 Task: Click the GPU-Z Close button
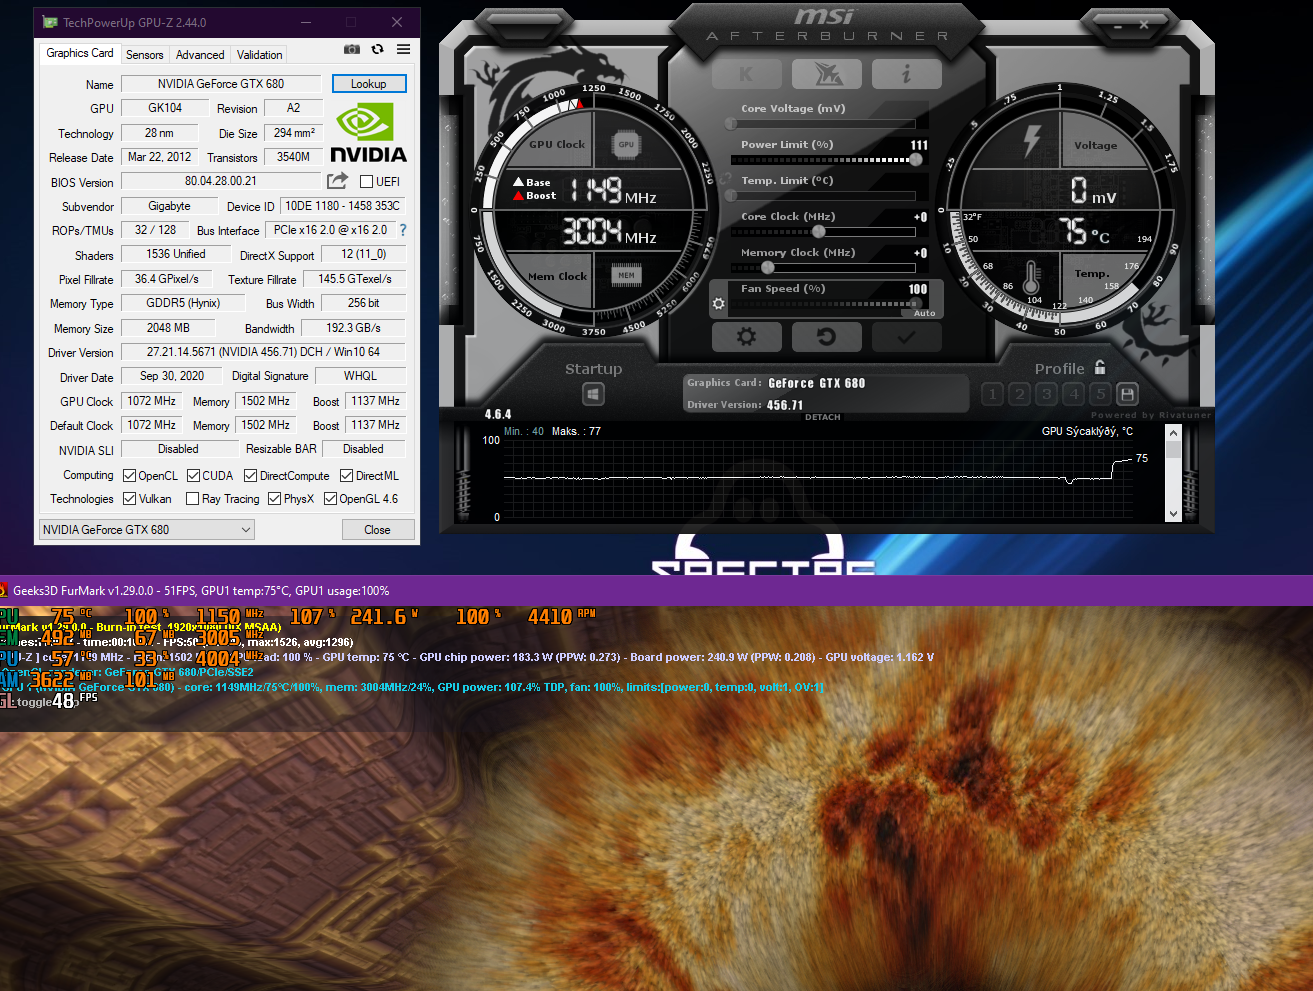pos(377,530)
